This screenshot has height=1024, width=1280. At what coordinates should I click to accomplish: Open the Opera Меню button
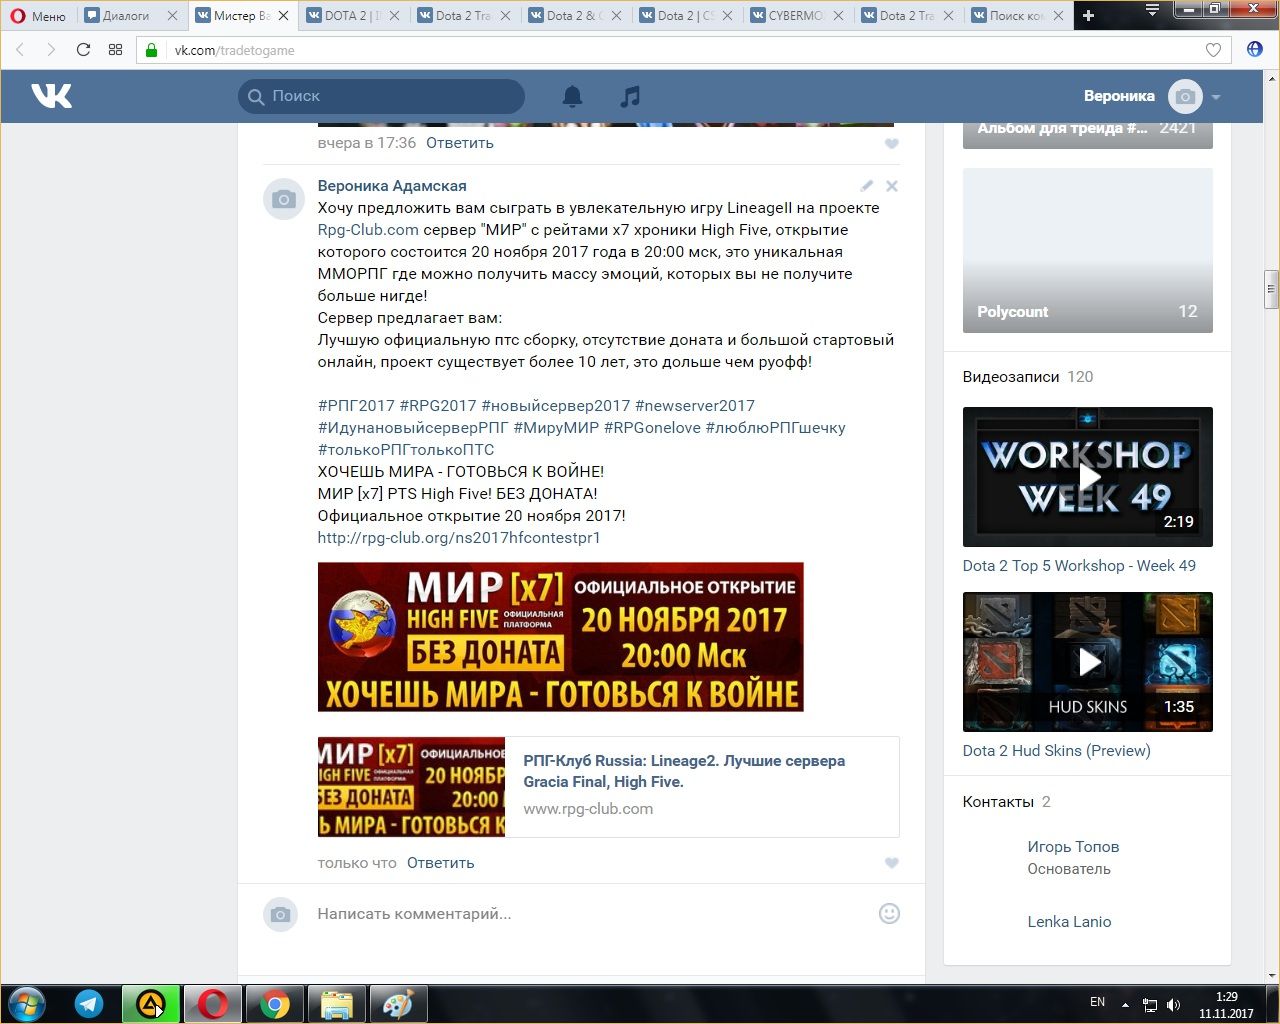38,15
